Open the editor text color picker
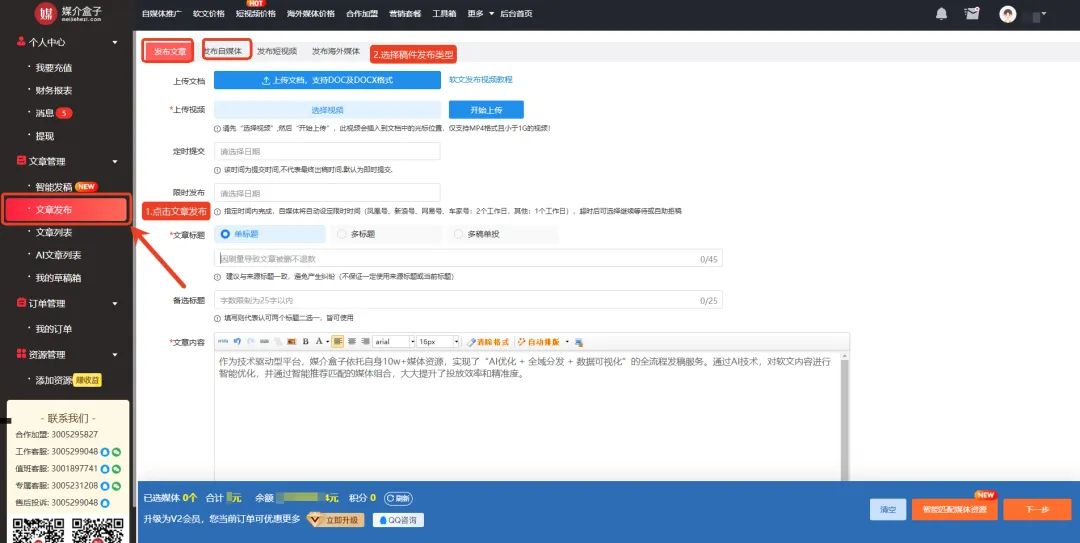Image resolution: width=1080 pixels, height=543 pixels. pos(319,341)
